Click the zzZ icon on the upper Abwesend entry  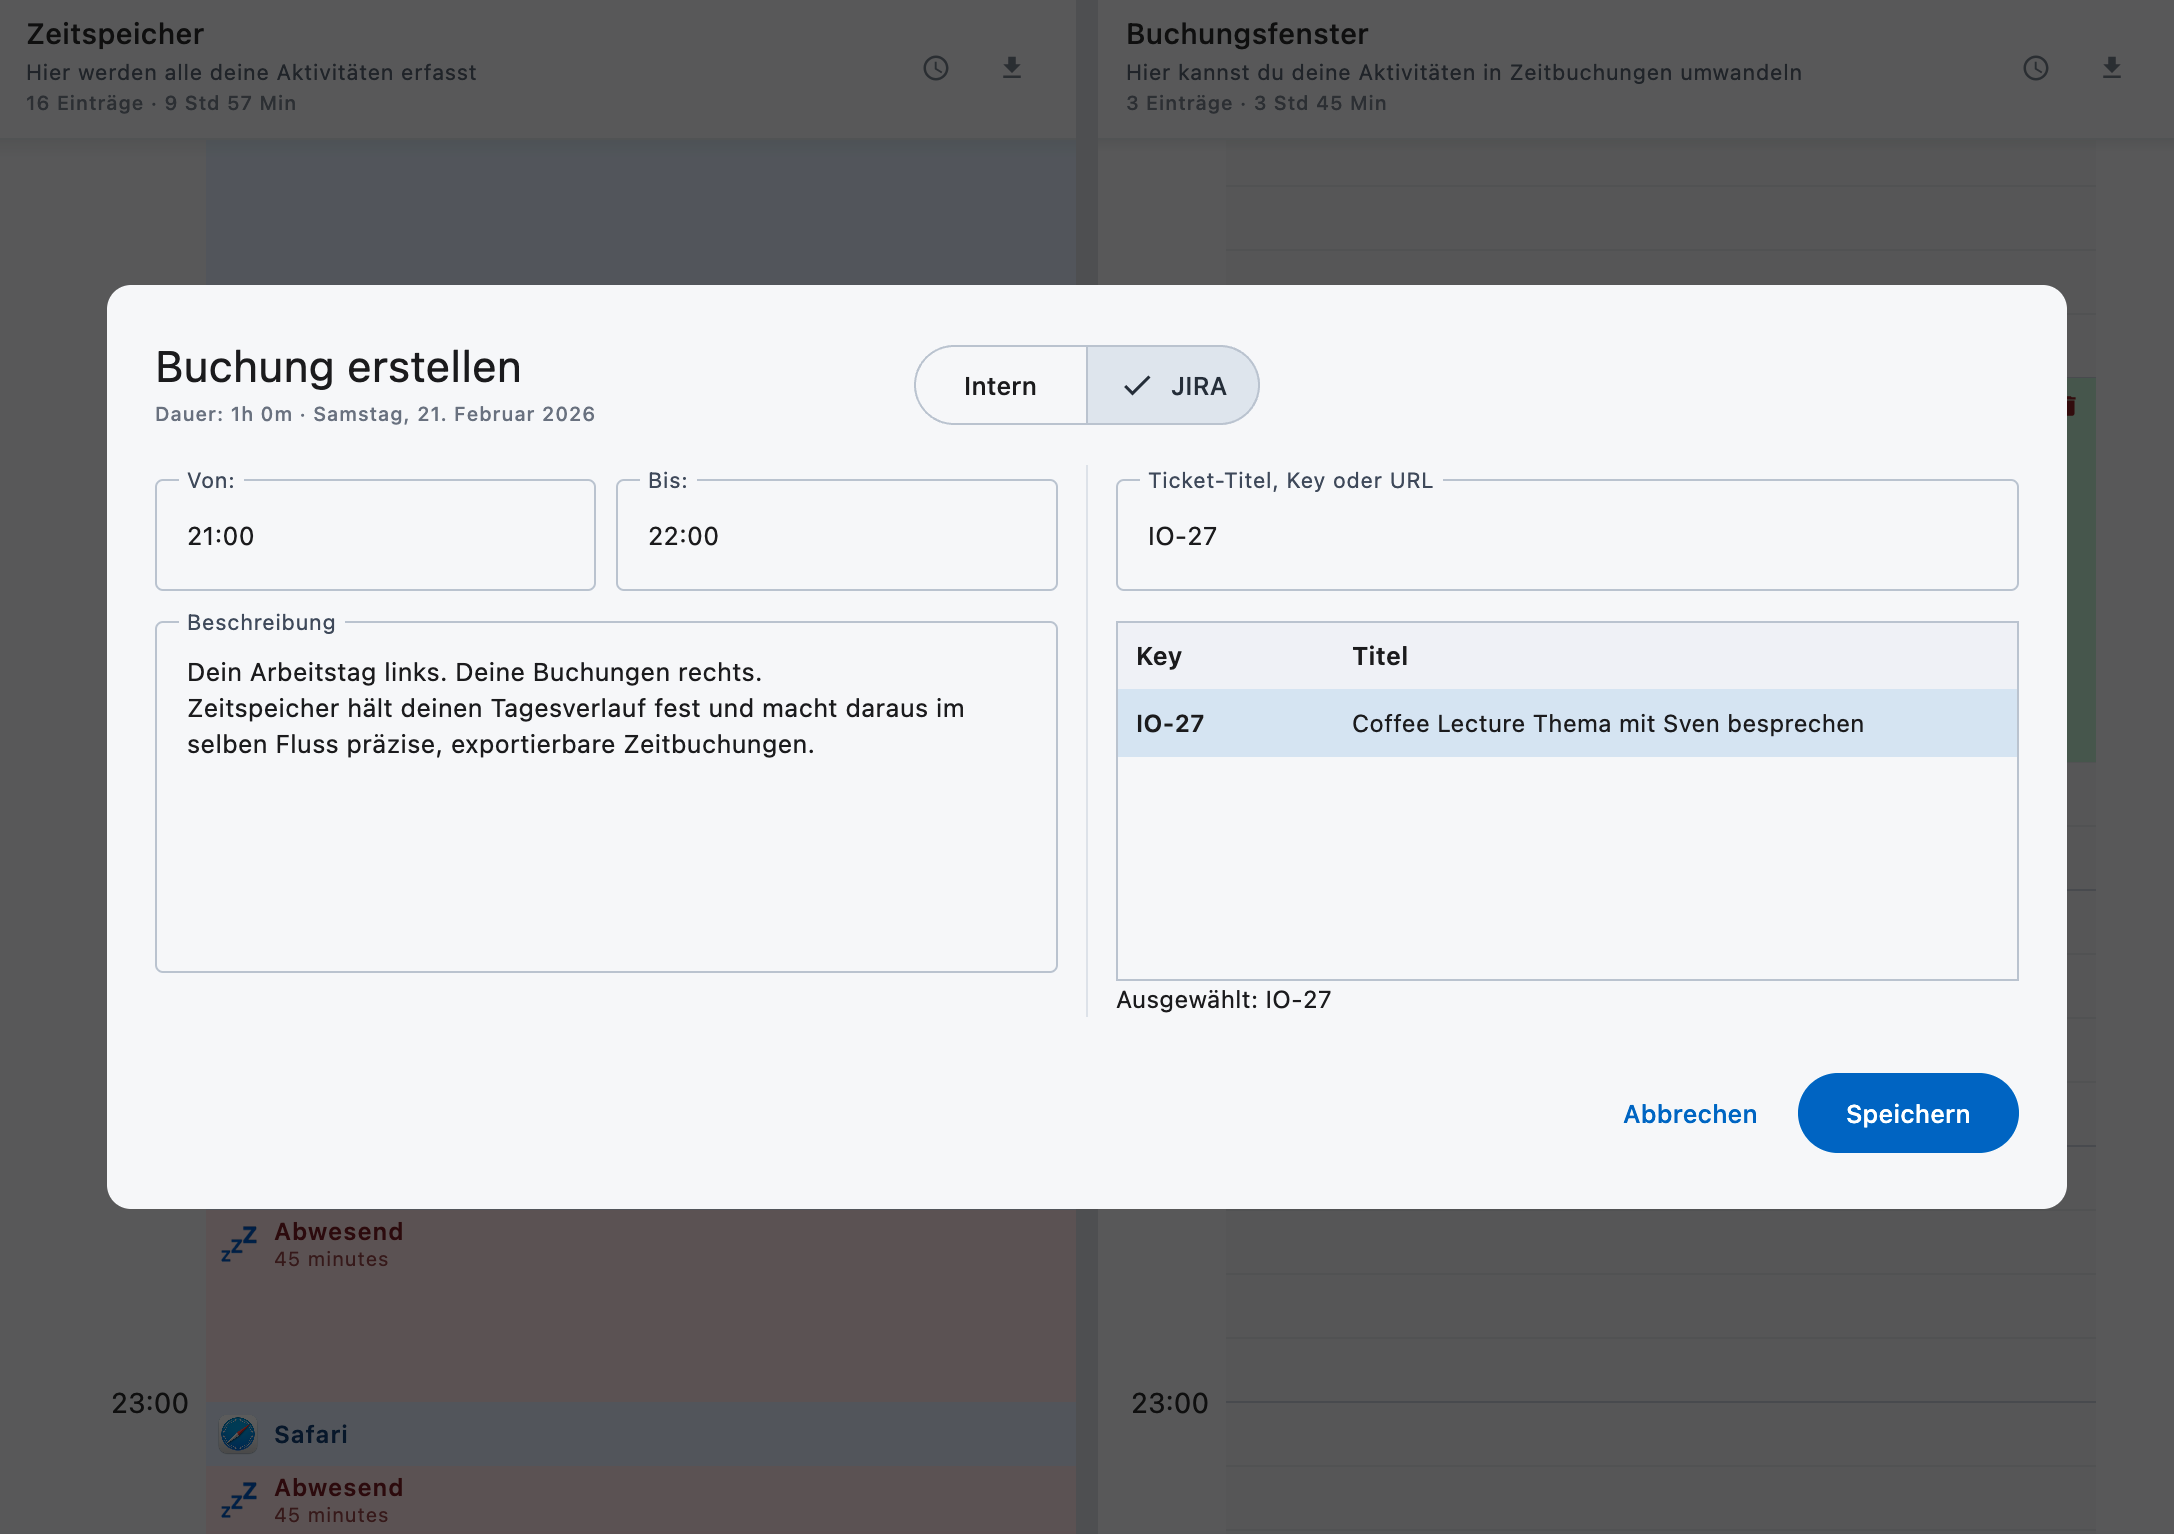[238, 1243]
